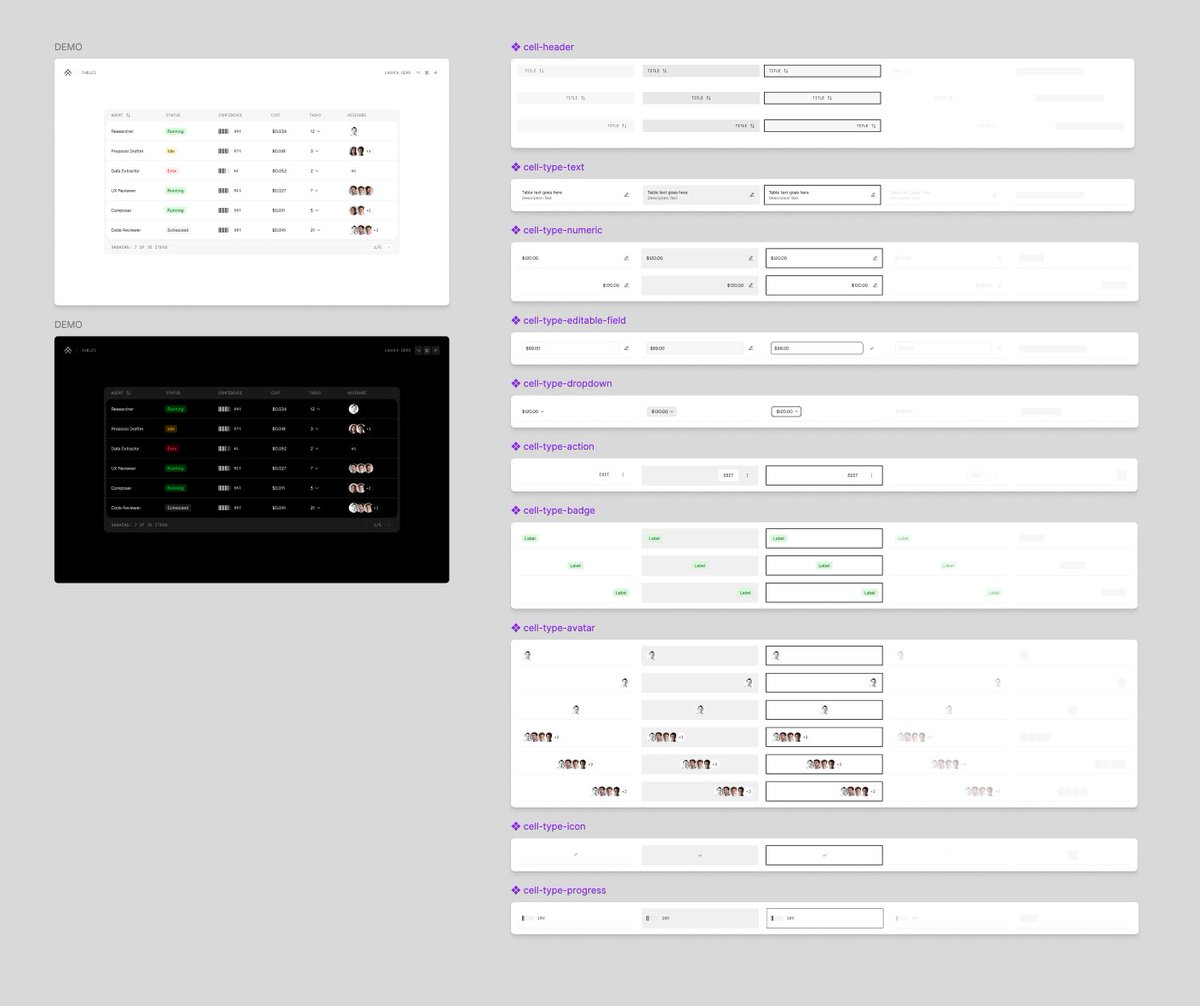The width and height of the screenshot is (1200, 1006).
Task: Click LAUNCH DEMO in the dark demo header
Action: coord(398,351)
